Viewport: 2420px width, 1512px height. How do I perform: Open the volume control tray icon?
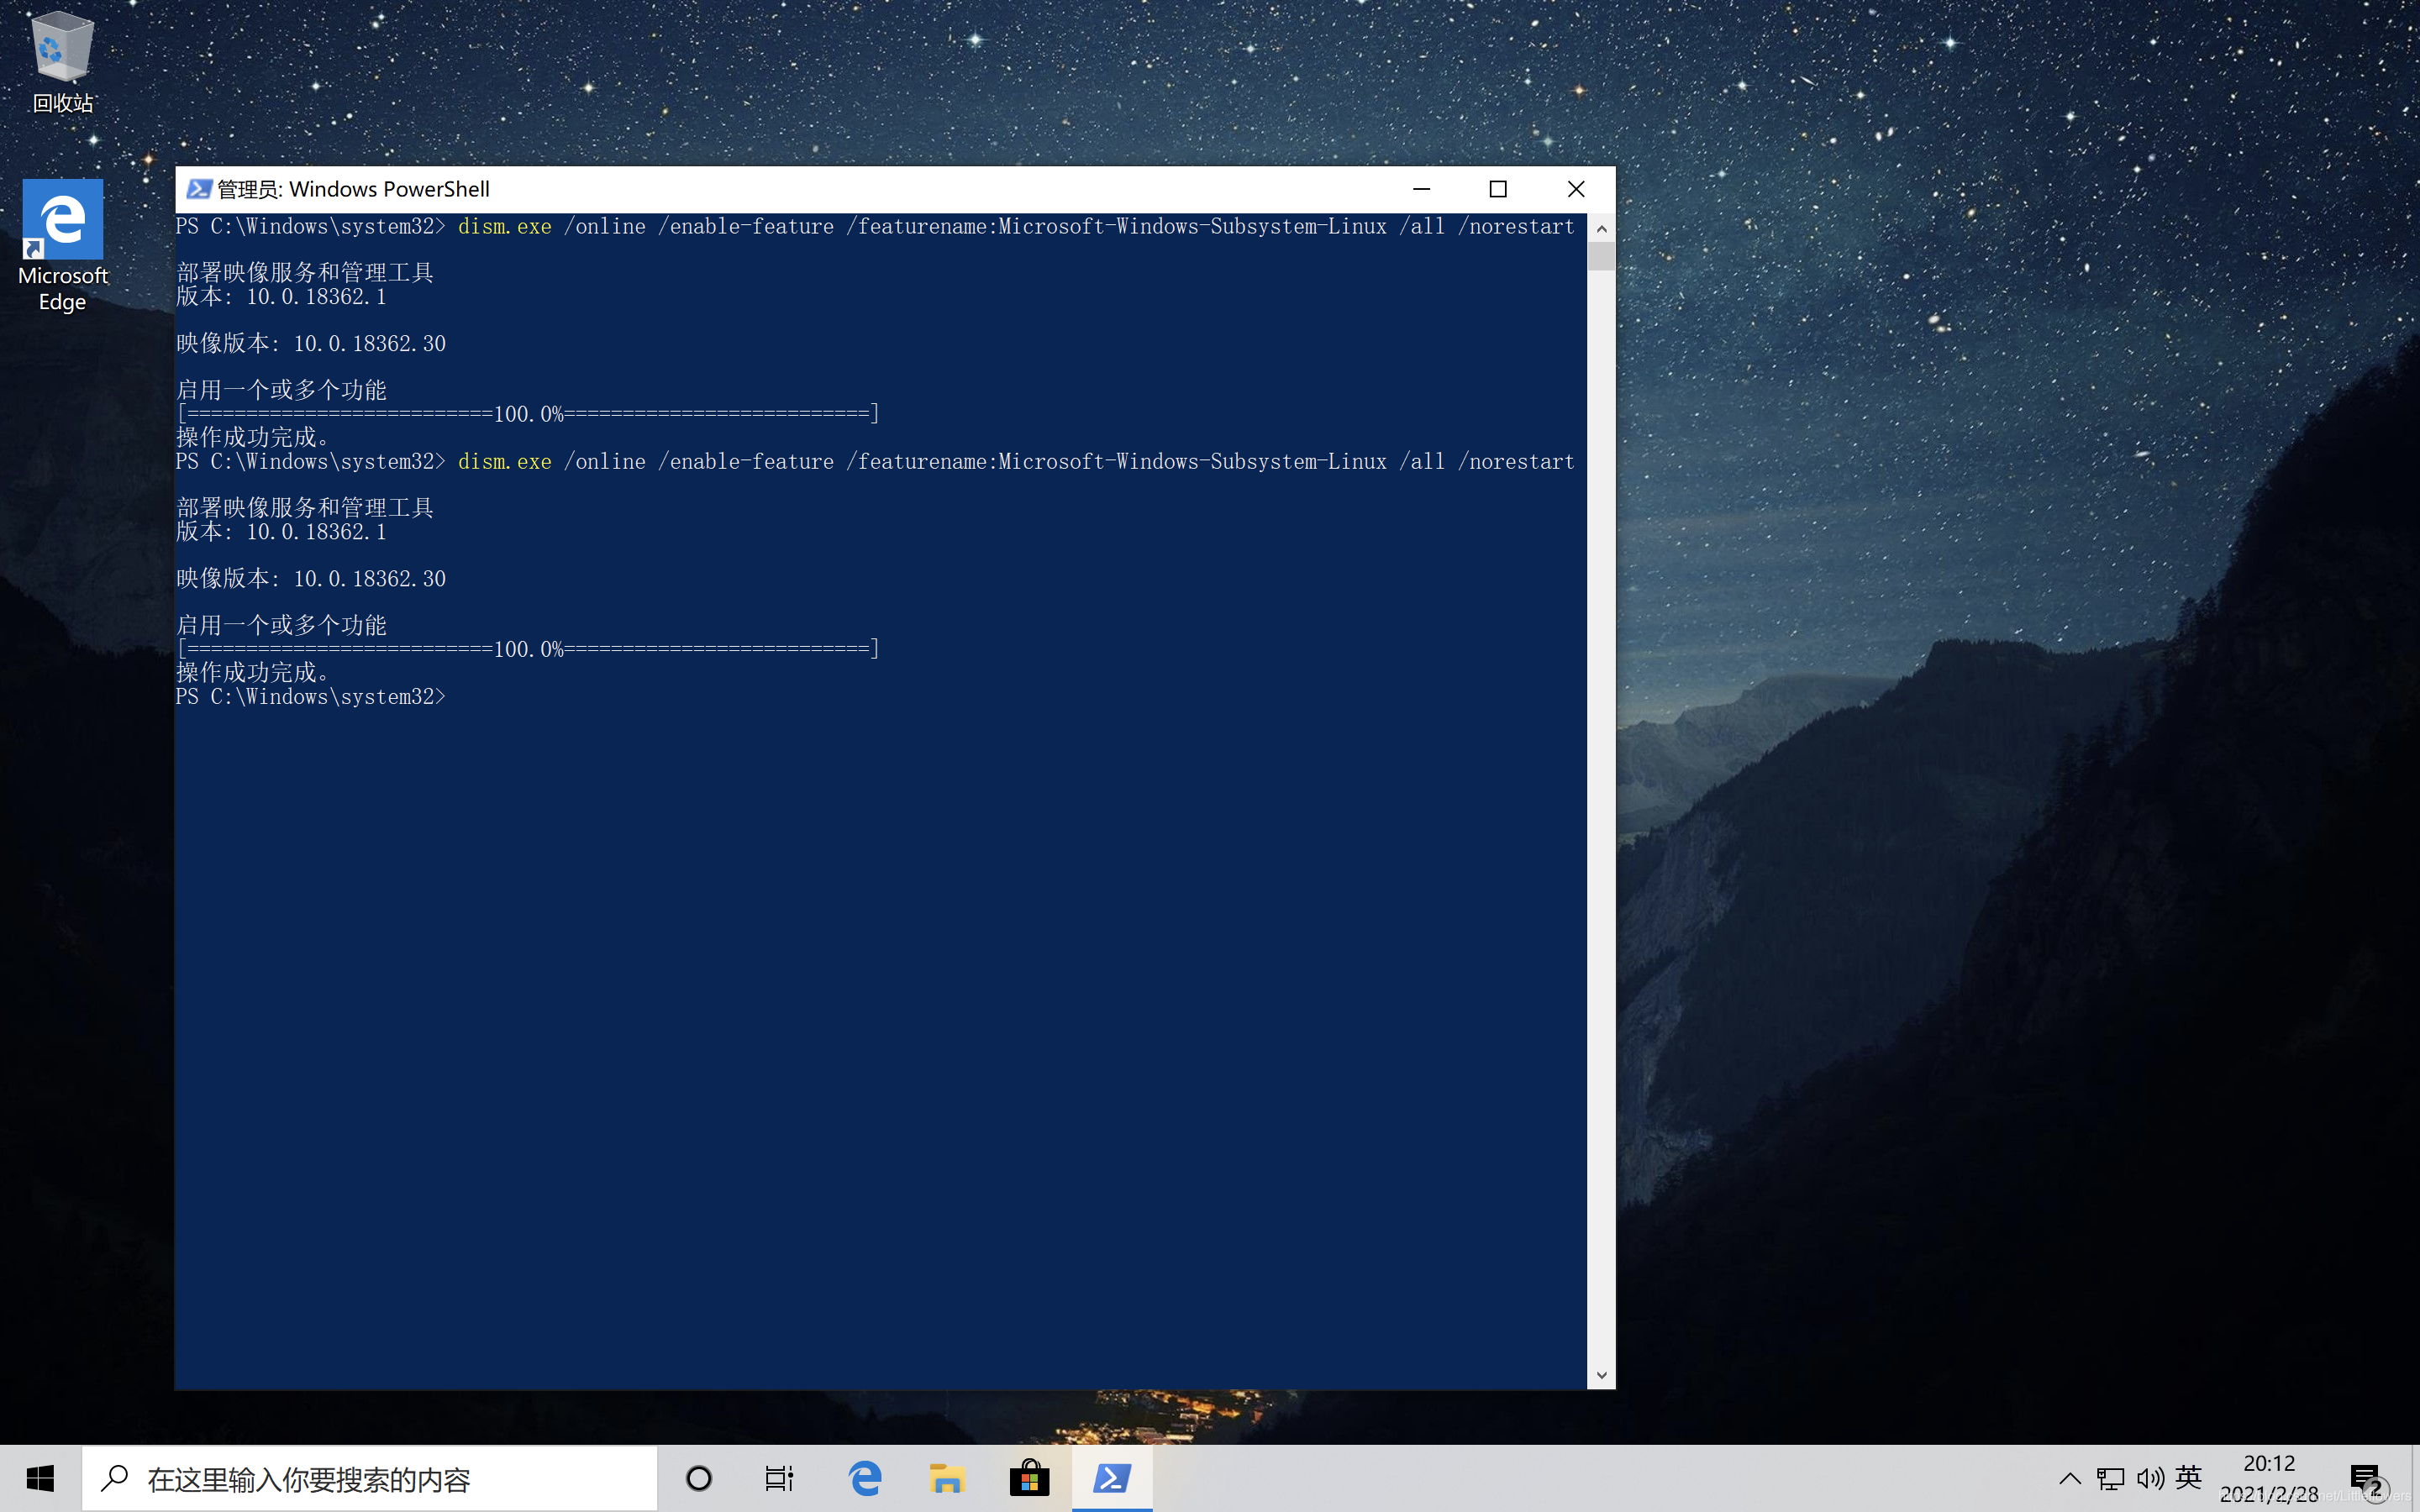pyautogui.click(x=2150, y=1478)
